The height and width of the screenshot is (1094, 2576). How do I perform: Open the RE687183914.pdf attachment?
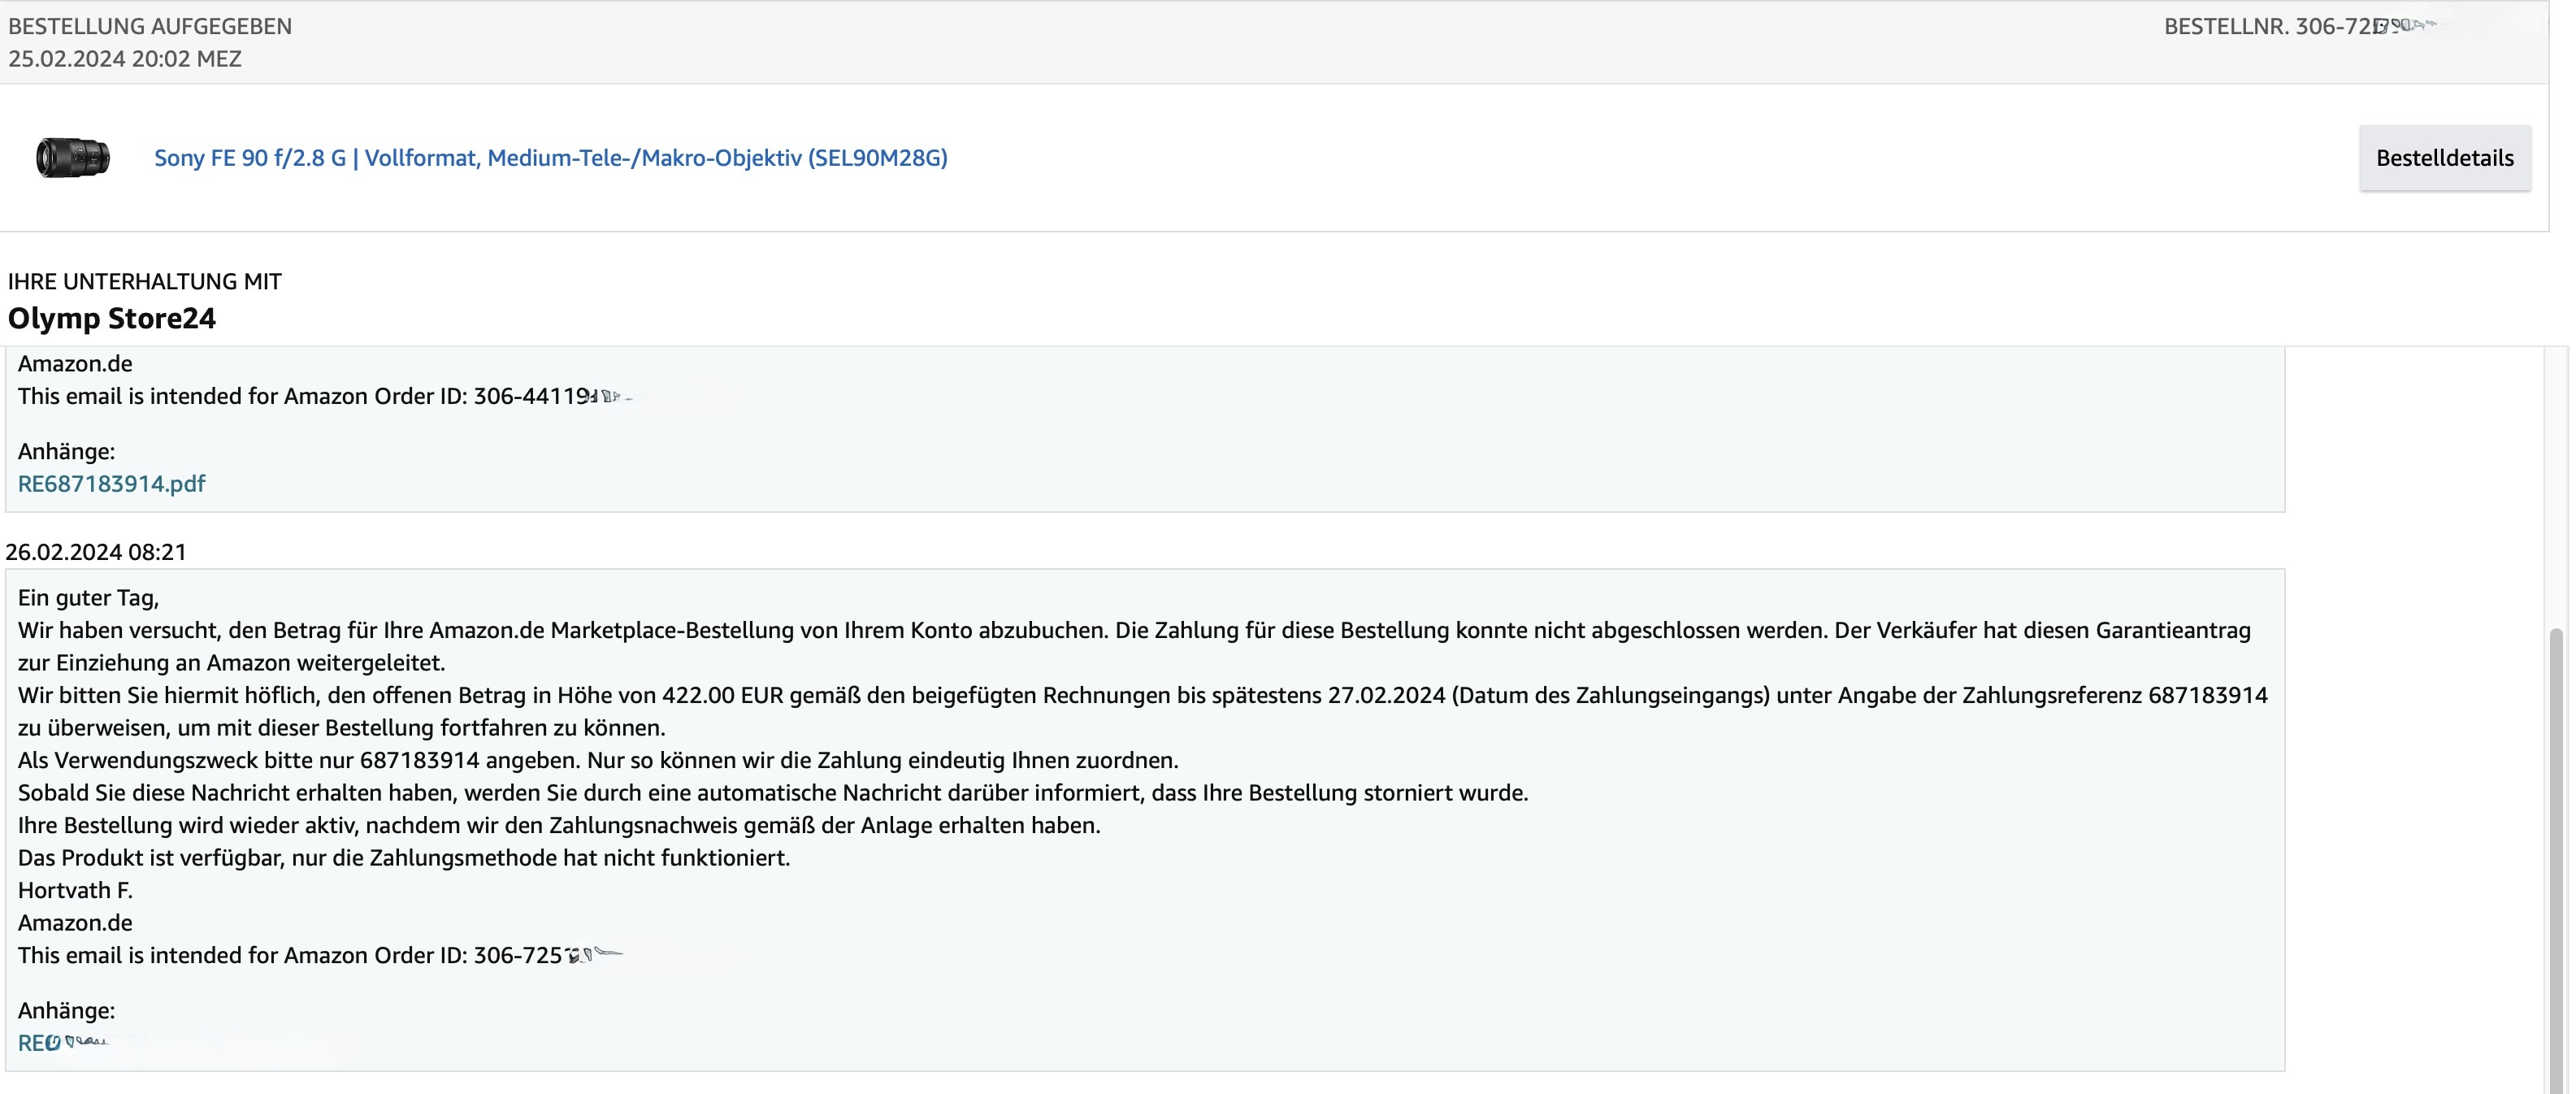click(111, 484)
